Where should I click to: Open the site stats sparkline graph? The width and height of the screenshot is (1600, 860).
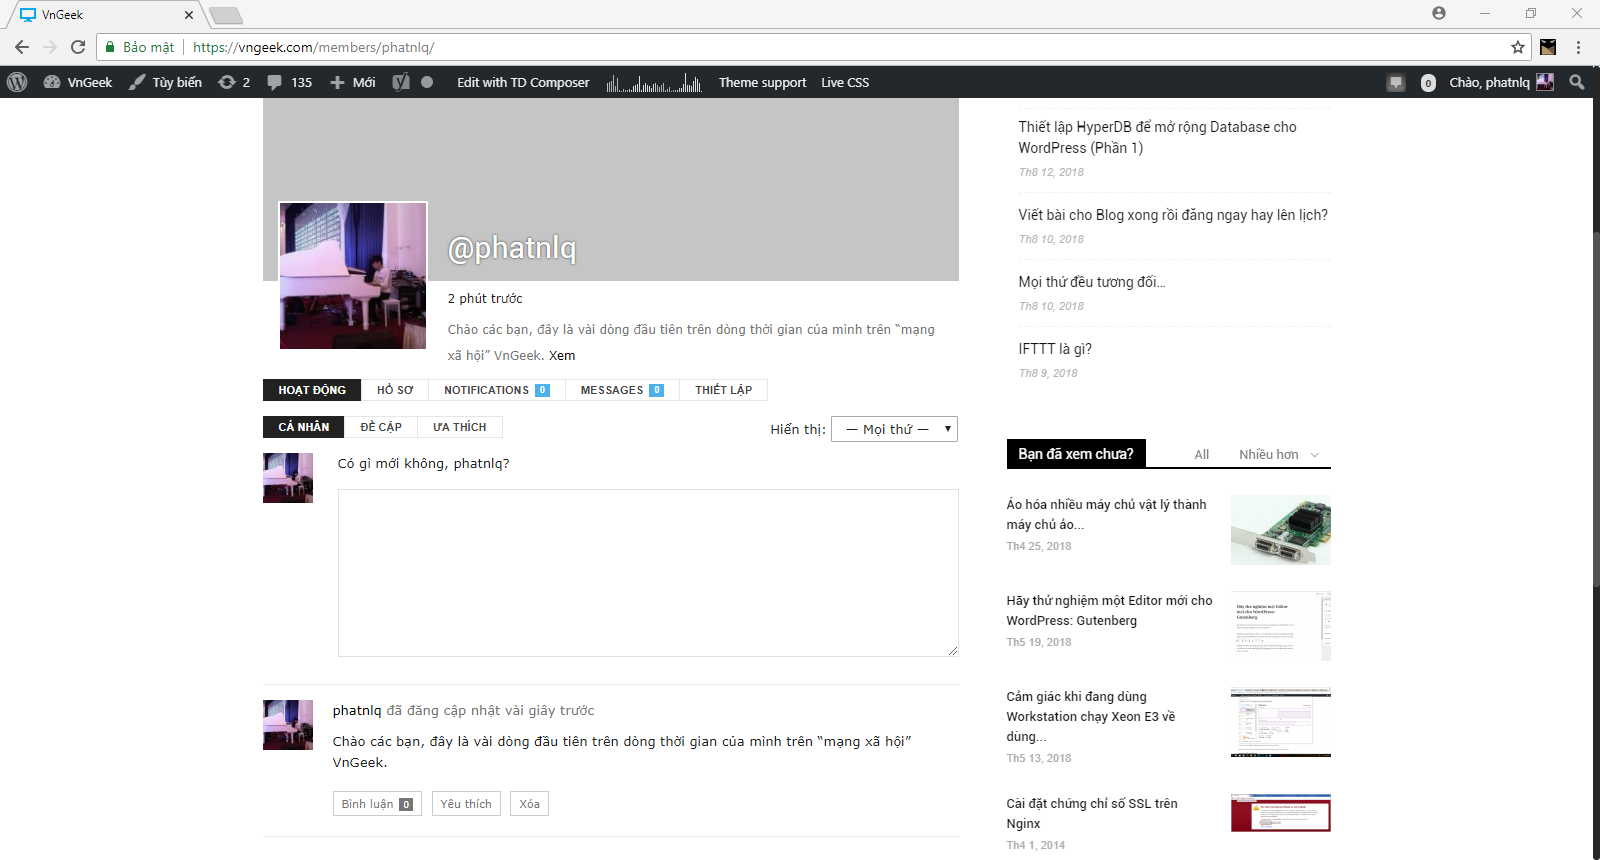(654, 82)
